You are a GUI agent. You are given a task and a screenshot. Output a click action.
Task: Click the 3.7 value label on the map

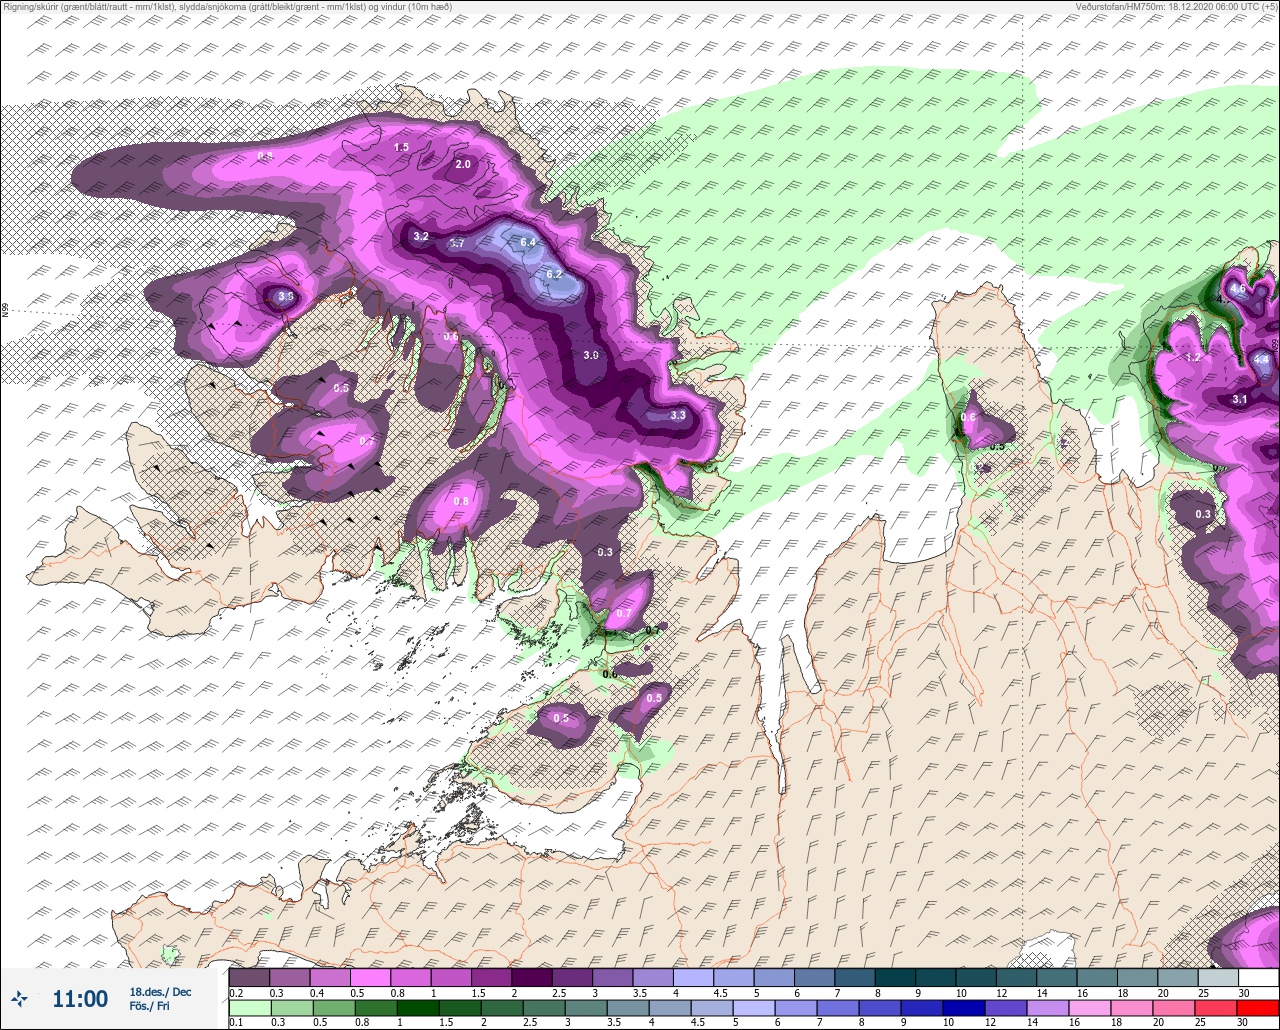tap(457, 243)
